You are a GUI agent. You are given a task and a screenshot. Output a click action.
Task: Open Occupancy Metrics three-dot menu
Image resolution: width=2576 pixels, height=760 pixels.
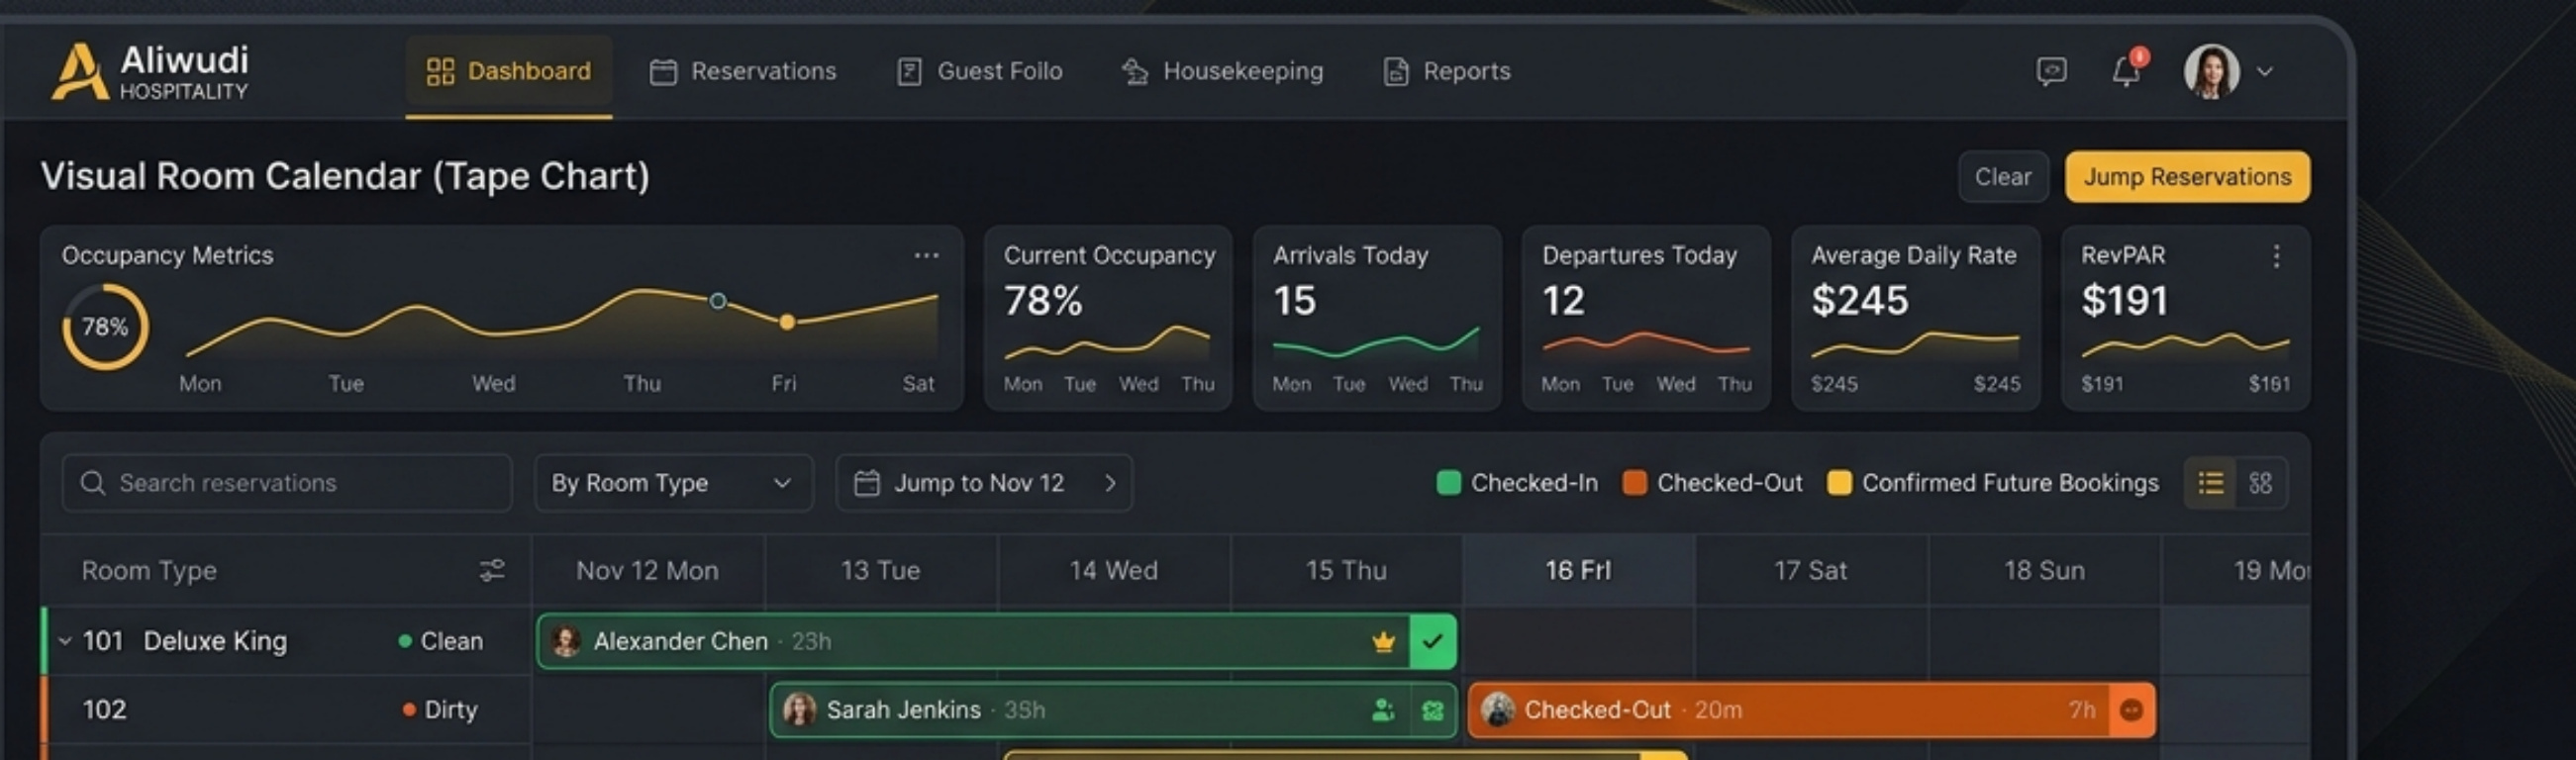click(926, 256)
